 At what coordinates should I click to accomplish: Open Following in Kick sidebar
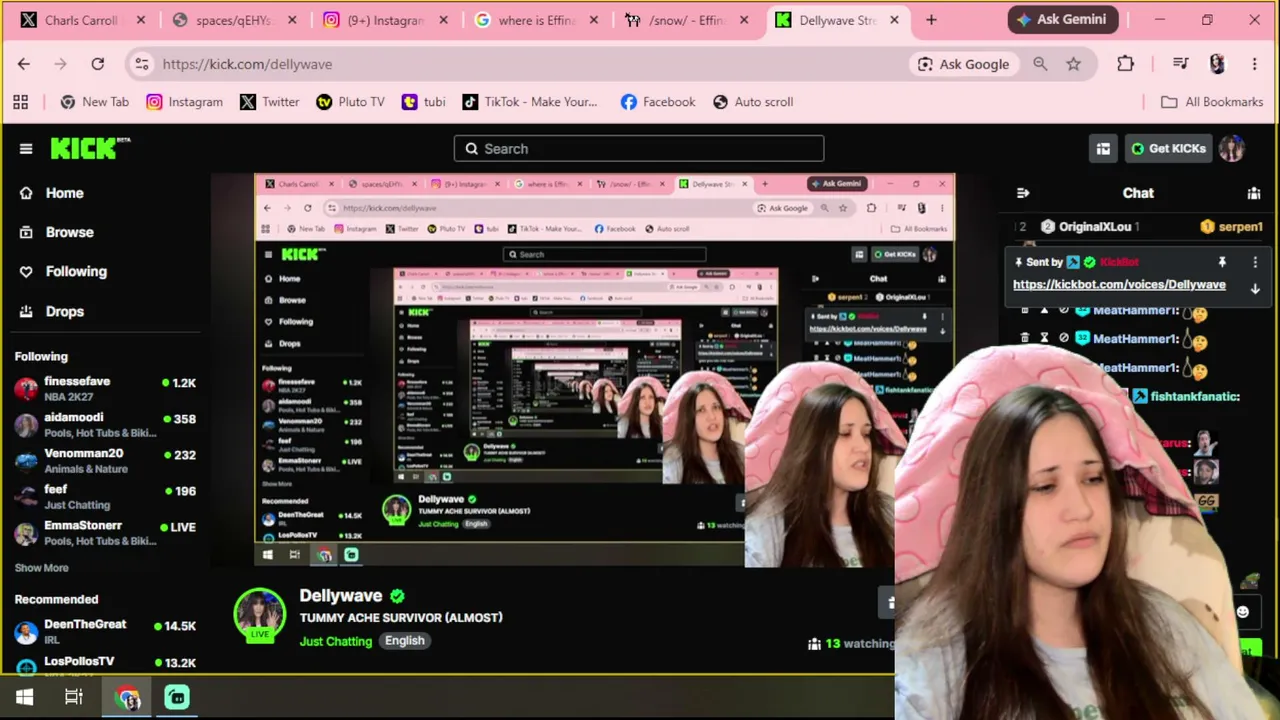[x=76, y=271]
